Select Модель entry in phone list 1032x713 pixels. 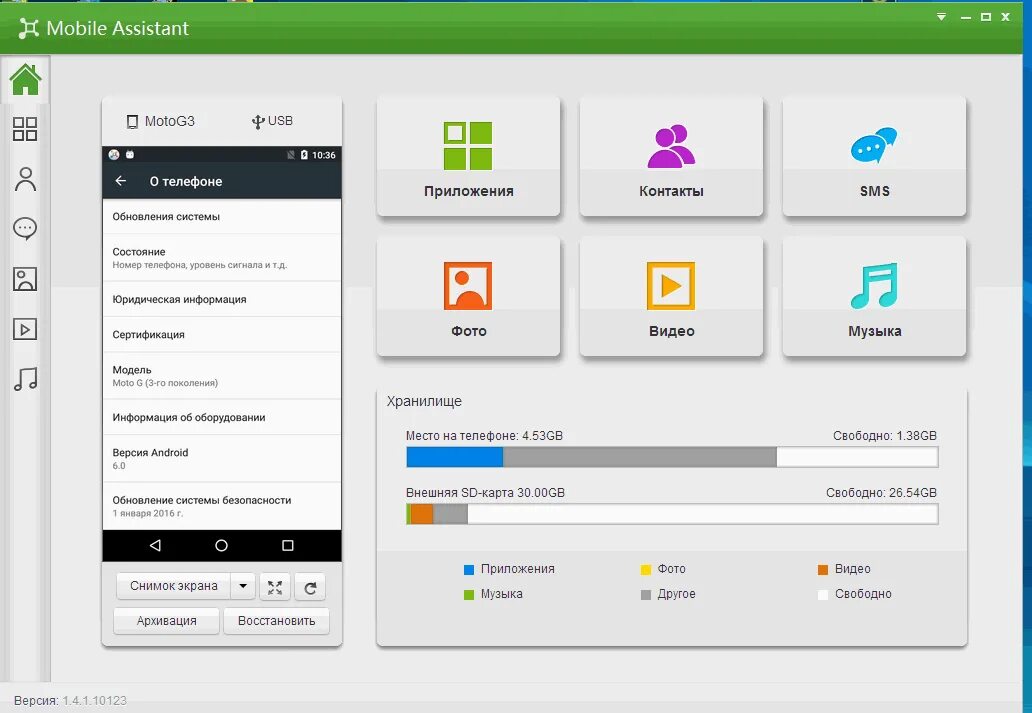(222, 376)
